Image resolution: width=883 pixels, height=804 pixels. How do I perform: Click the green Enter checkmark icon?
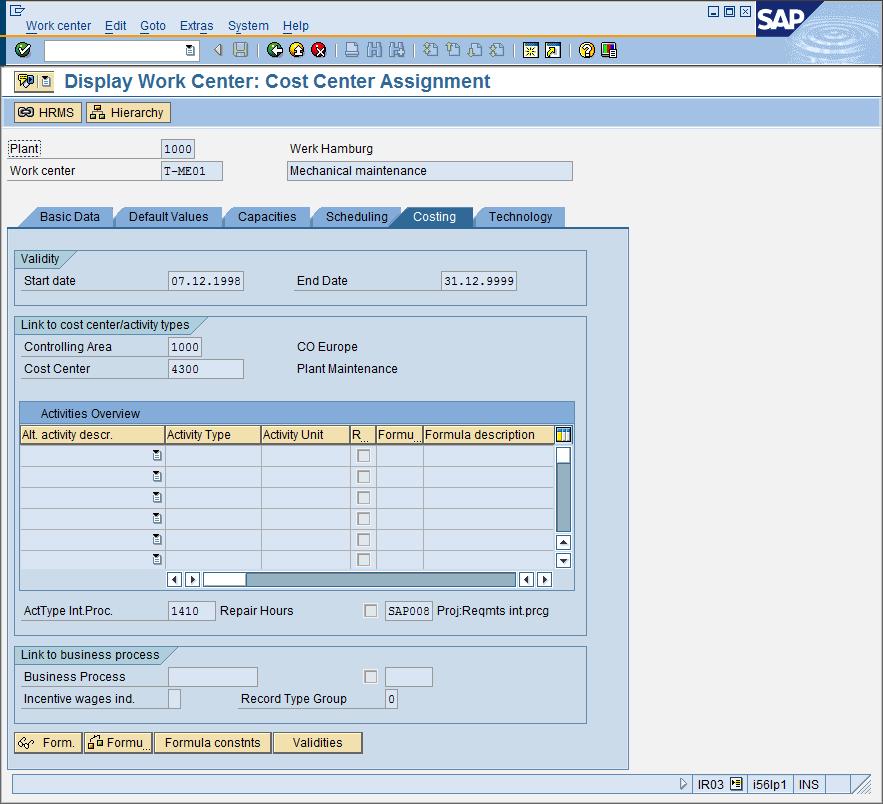pos(23,50)
